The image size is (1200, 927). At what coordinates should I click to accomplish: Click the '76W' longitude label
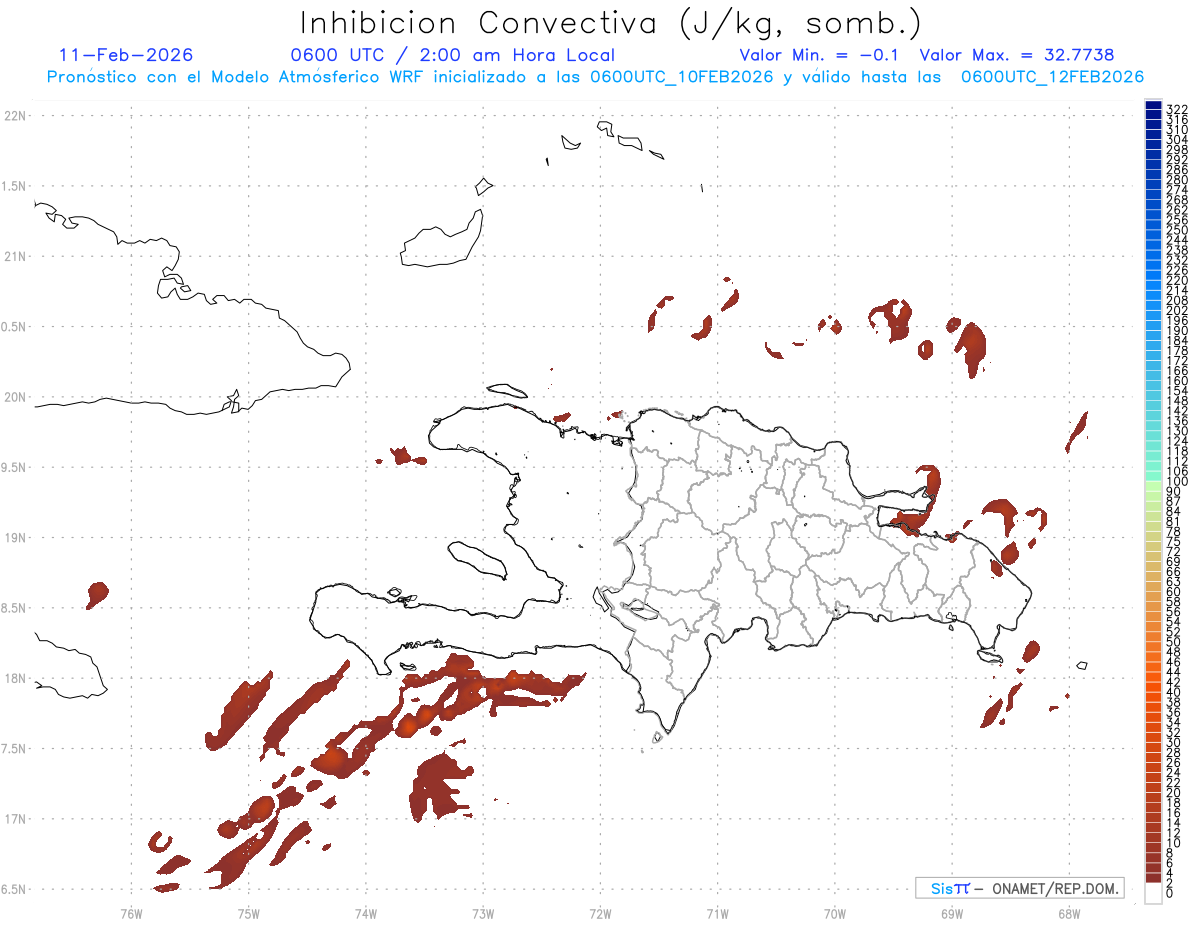click(131, 913)
